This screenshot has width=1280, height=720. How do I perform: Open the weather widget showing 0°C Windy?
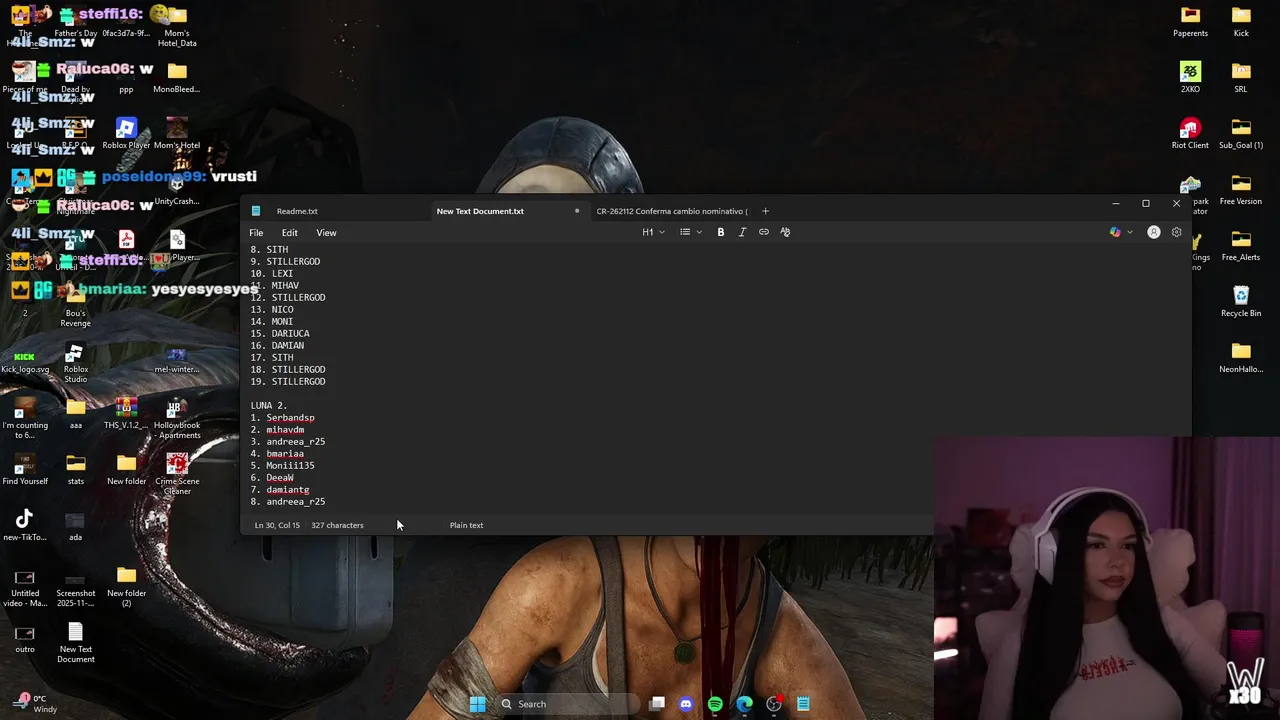pyautogui.click(x=35, y=704)
